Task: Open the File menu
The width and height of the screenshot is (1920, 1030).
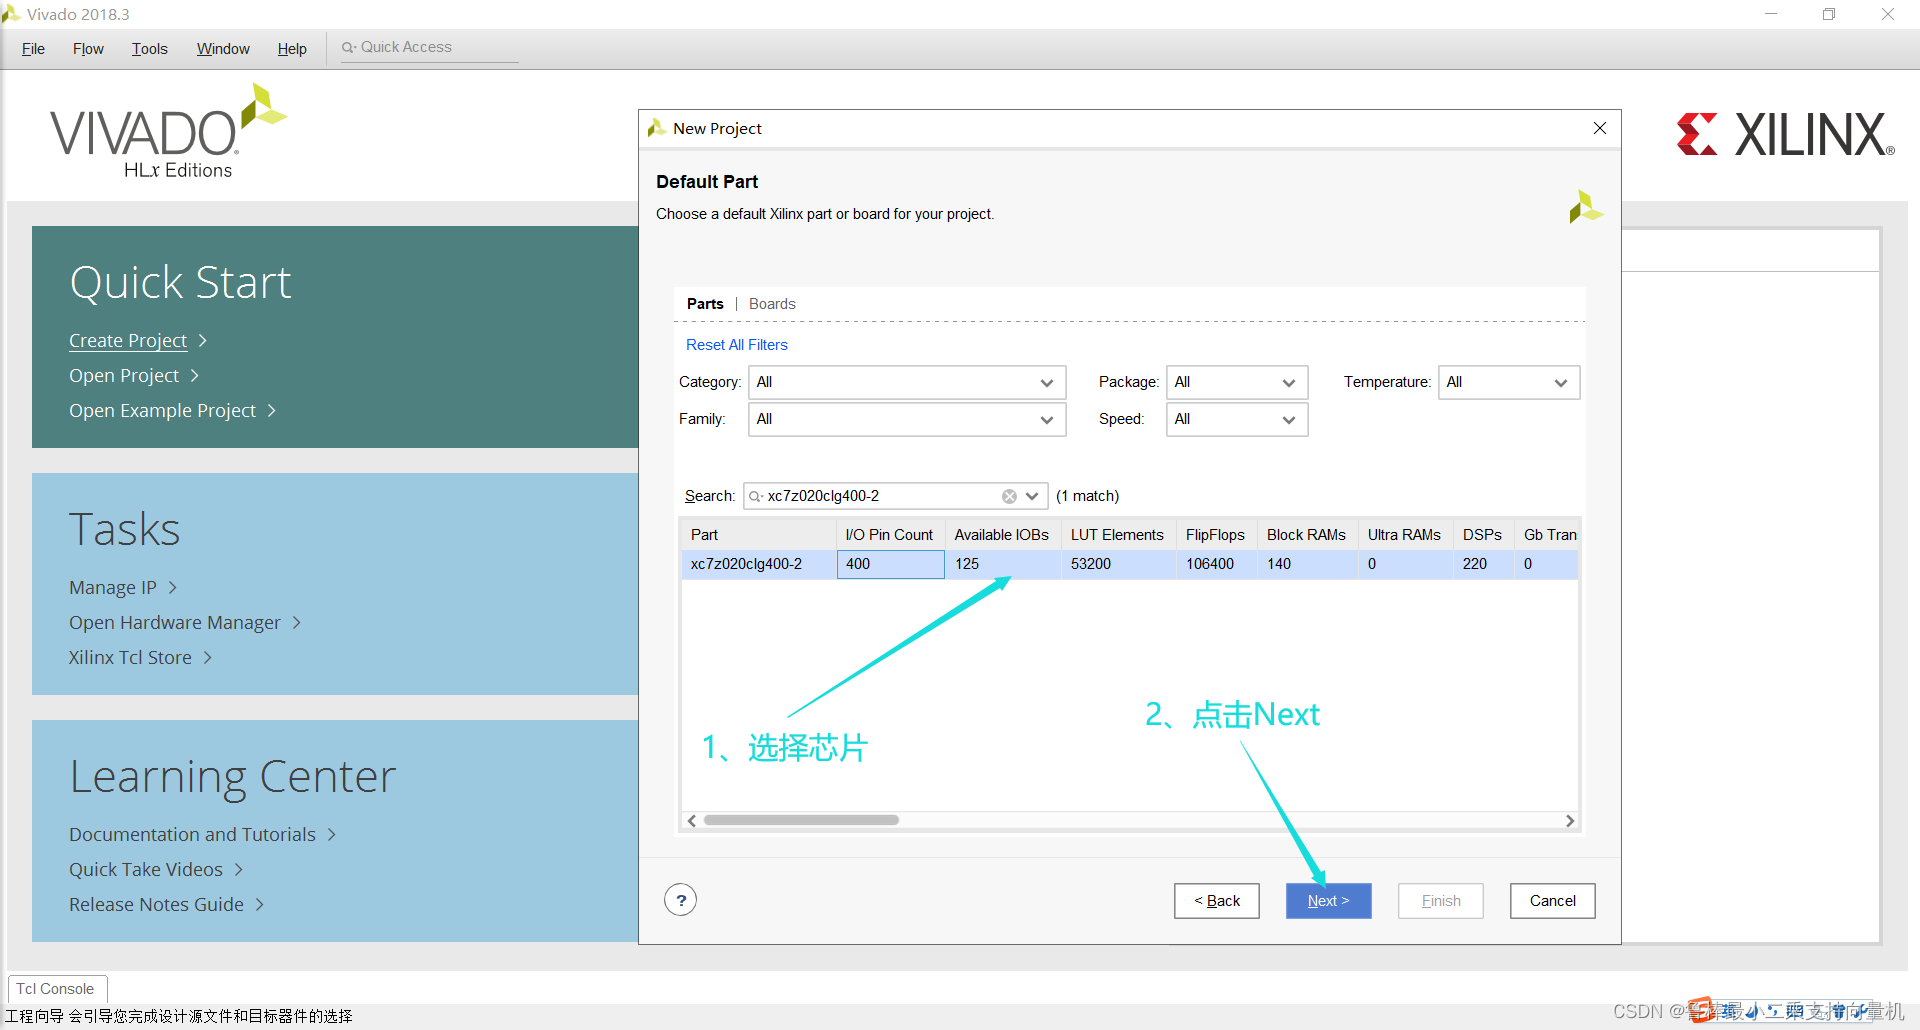Action: pos(33,49)
